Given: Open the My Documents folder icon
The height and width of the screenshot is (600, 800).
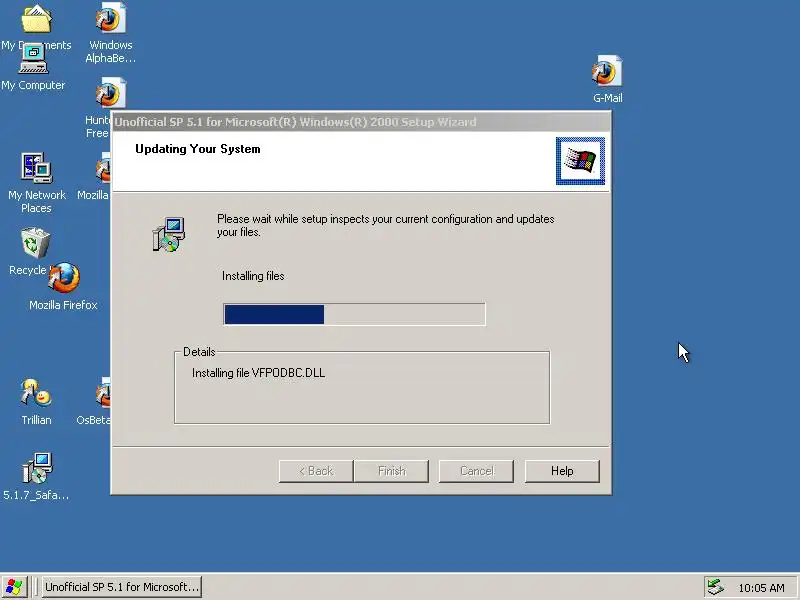Looking at the screenshot, I should pos(36,19).
